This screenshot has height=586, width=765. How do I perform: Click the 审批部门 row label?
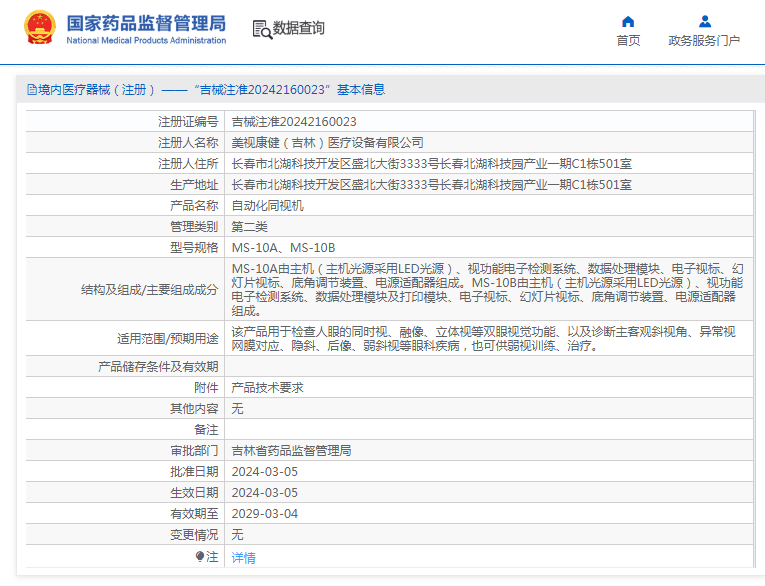[x=194, y=450]
